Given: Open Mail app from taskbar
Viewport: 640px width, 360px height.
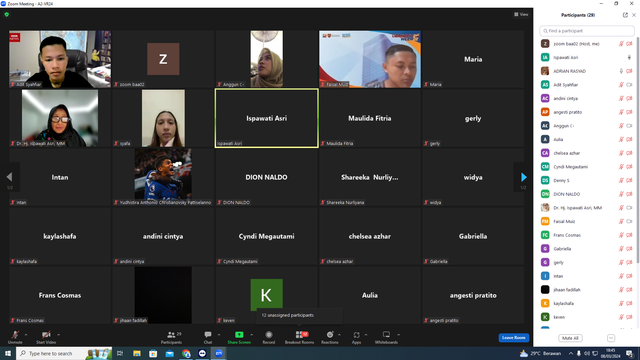Looking at the screenshot, I should pyautogui.click(x=169, y=353).
